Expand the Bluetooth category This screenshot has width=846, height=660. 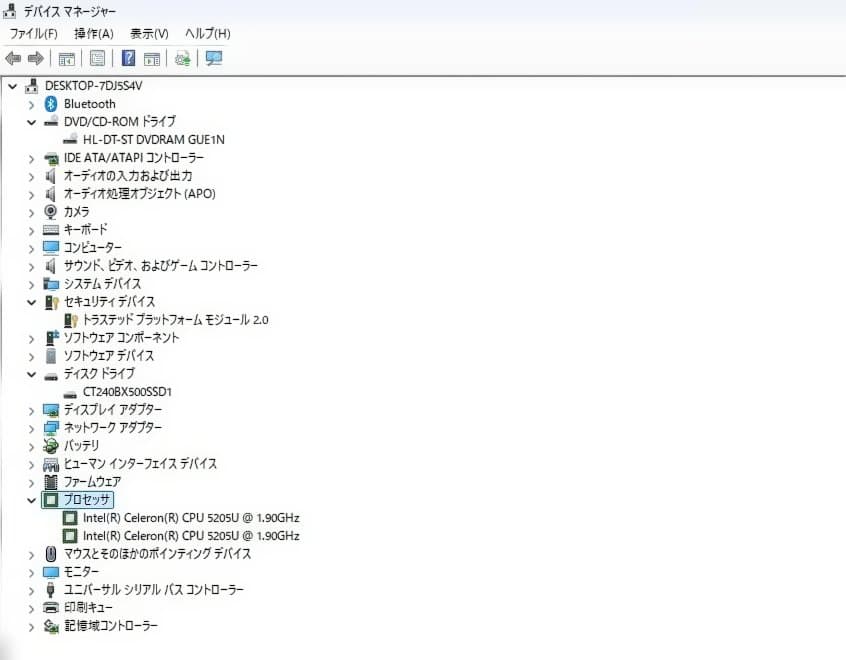(x=31, y=104)
